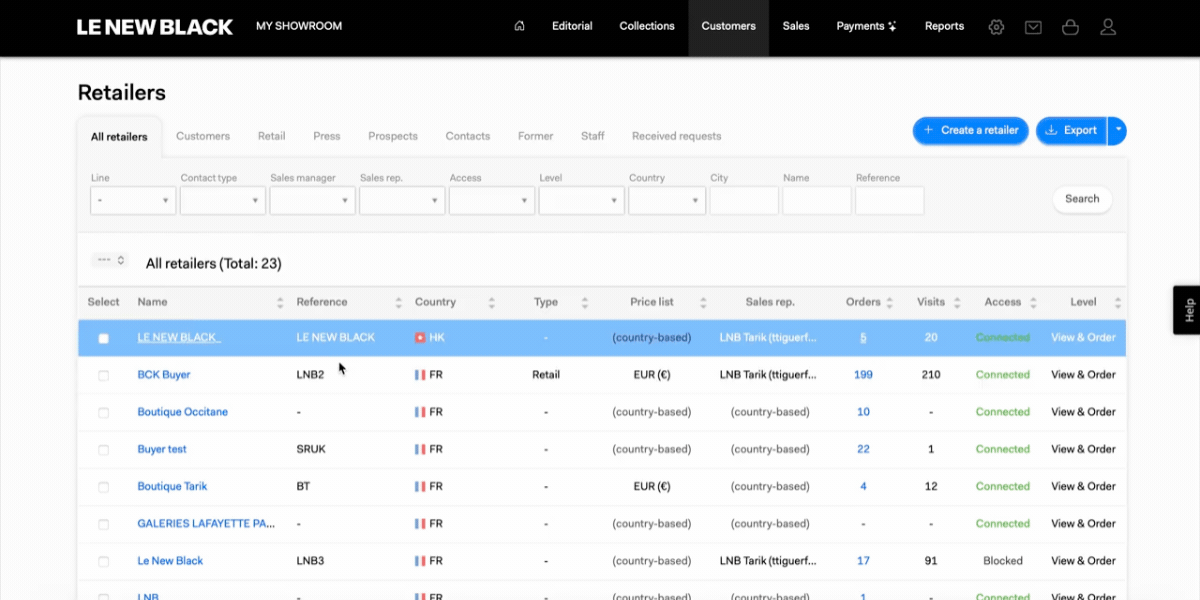Viewport: 1200px width, 600px height.
Task: Open the Boutique Occitane retailer link
Action: (183, 412)
